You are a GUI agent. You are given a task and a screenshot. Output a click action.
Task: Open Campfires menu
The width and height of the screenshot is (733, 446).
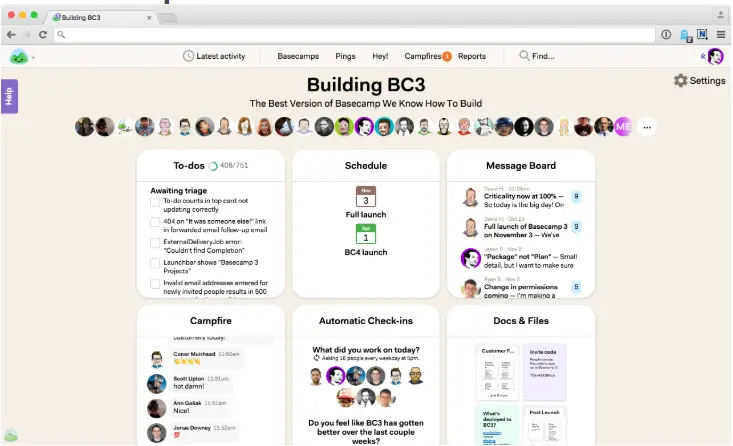(x=423, y=56)
